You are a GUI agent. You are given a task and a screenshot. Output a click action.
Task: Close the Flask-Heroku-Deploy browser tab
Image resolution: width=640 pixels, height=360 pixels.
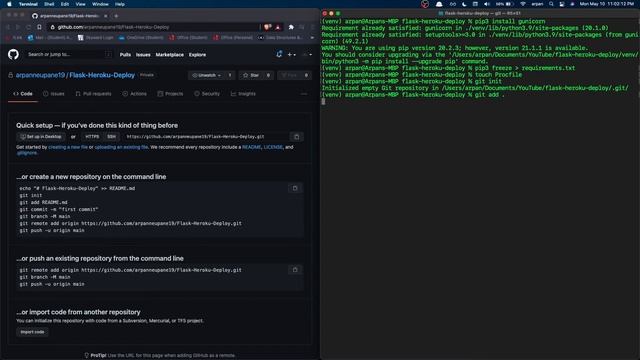(x=106, y=16)
